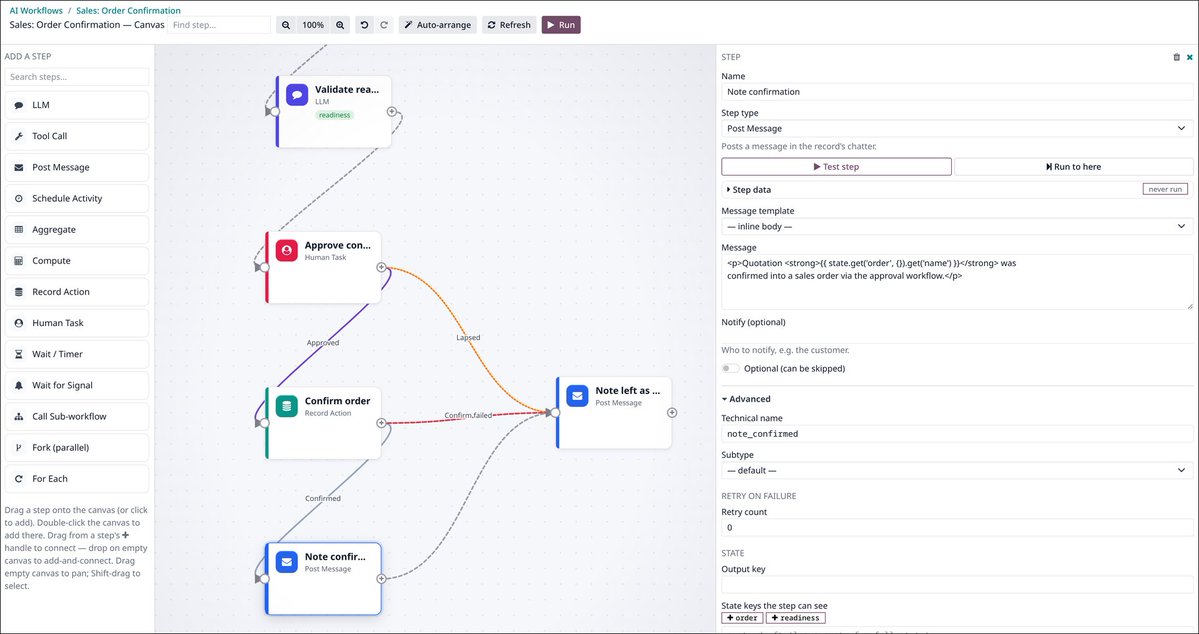This screenshot has width=1199, height=634.
Task: Click the Refresh button
Action: click(x=509, y=25)
